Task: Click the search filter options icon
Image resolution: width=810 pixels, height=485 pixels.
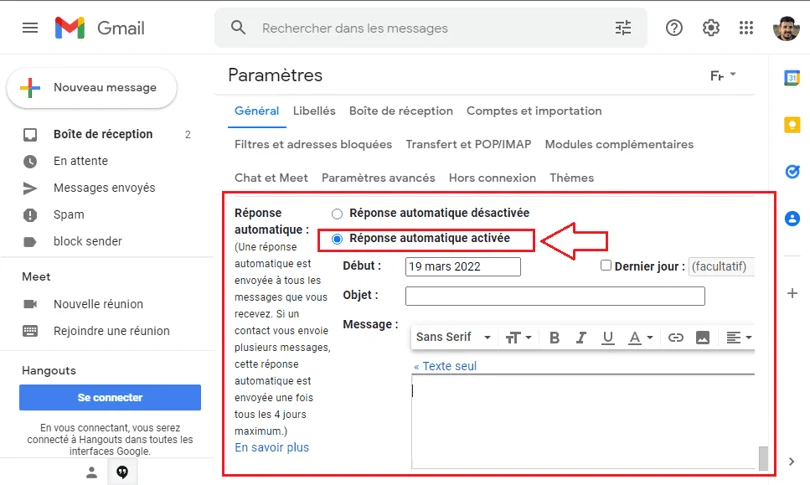Action: (623, 28)
